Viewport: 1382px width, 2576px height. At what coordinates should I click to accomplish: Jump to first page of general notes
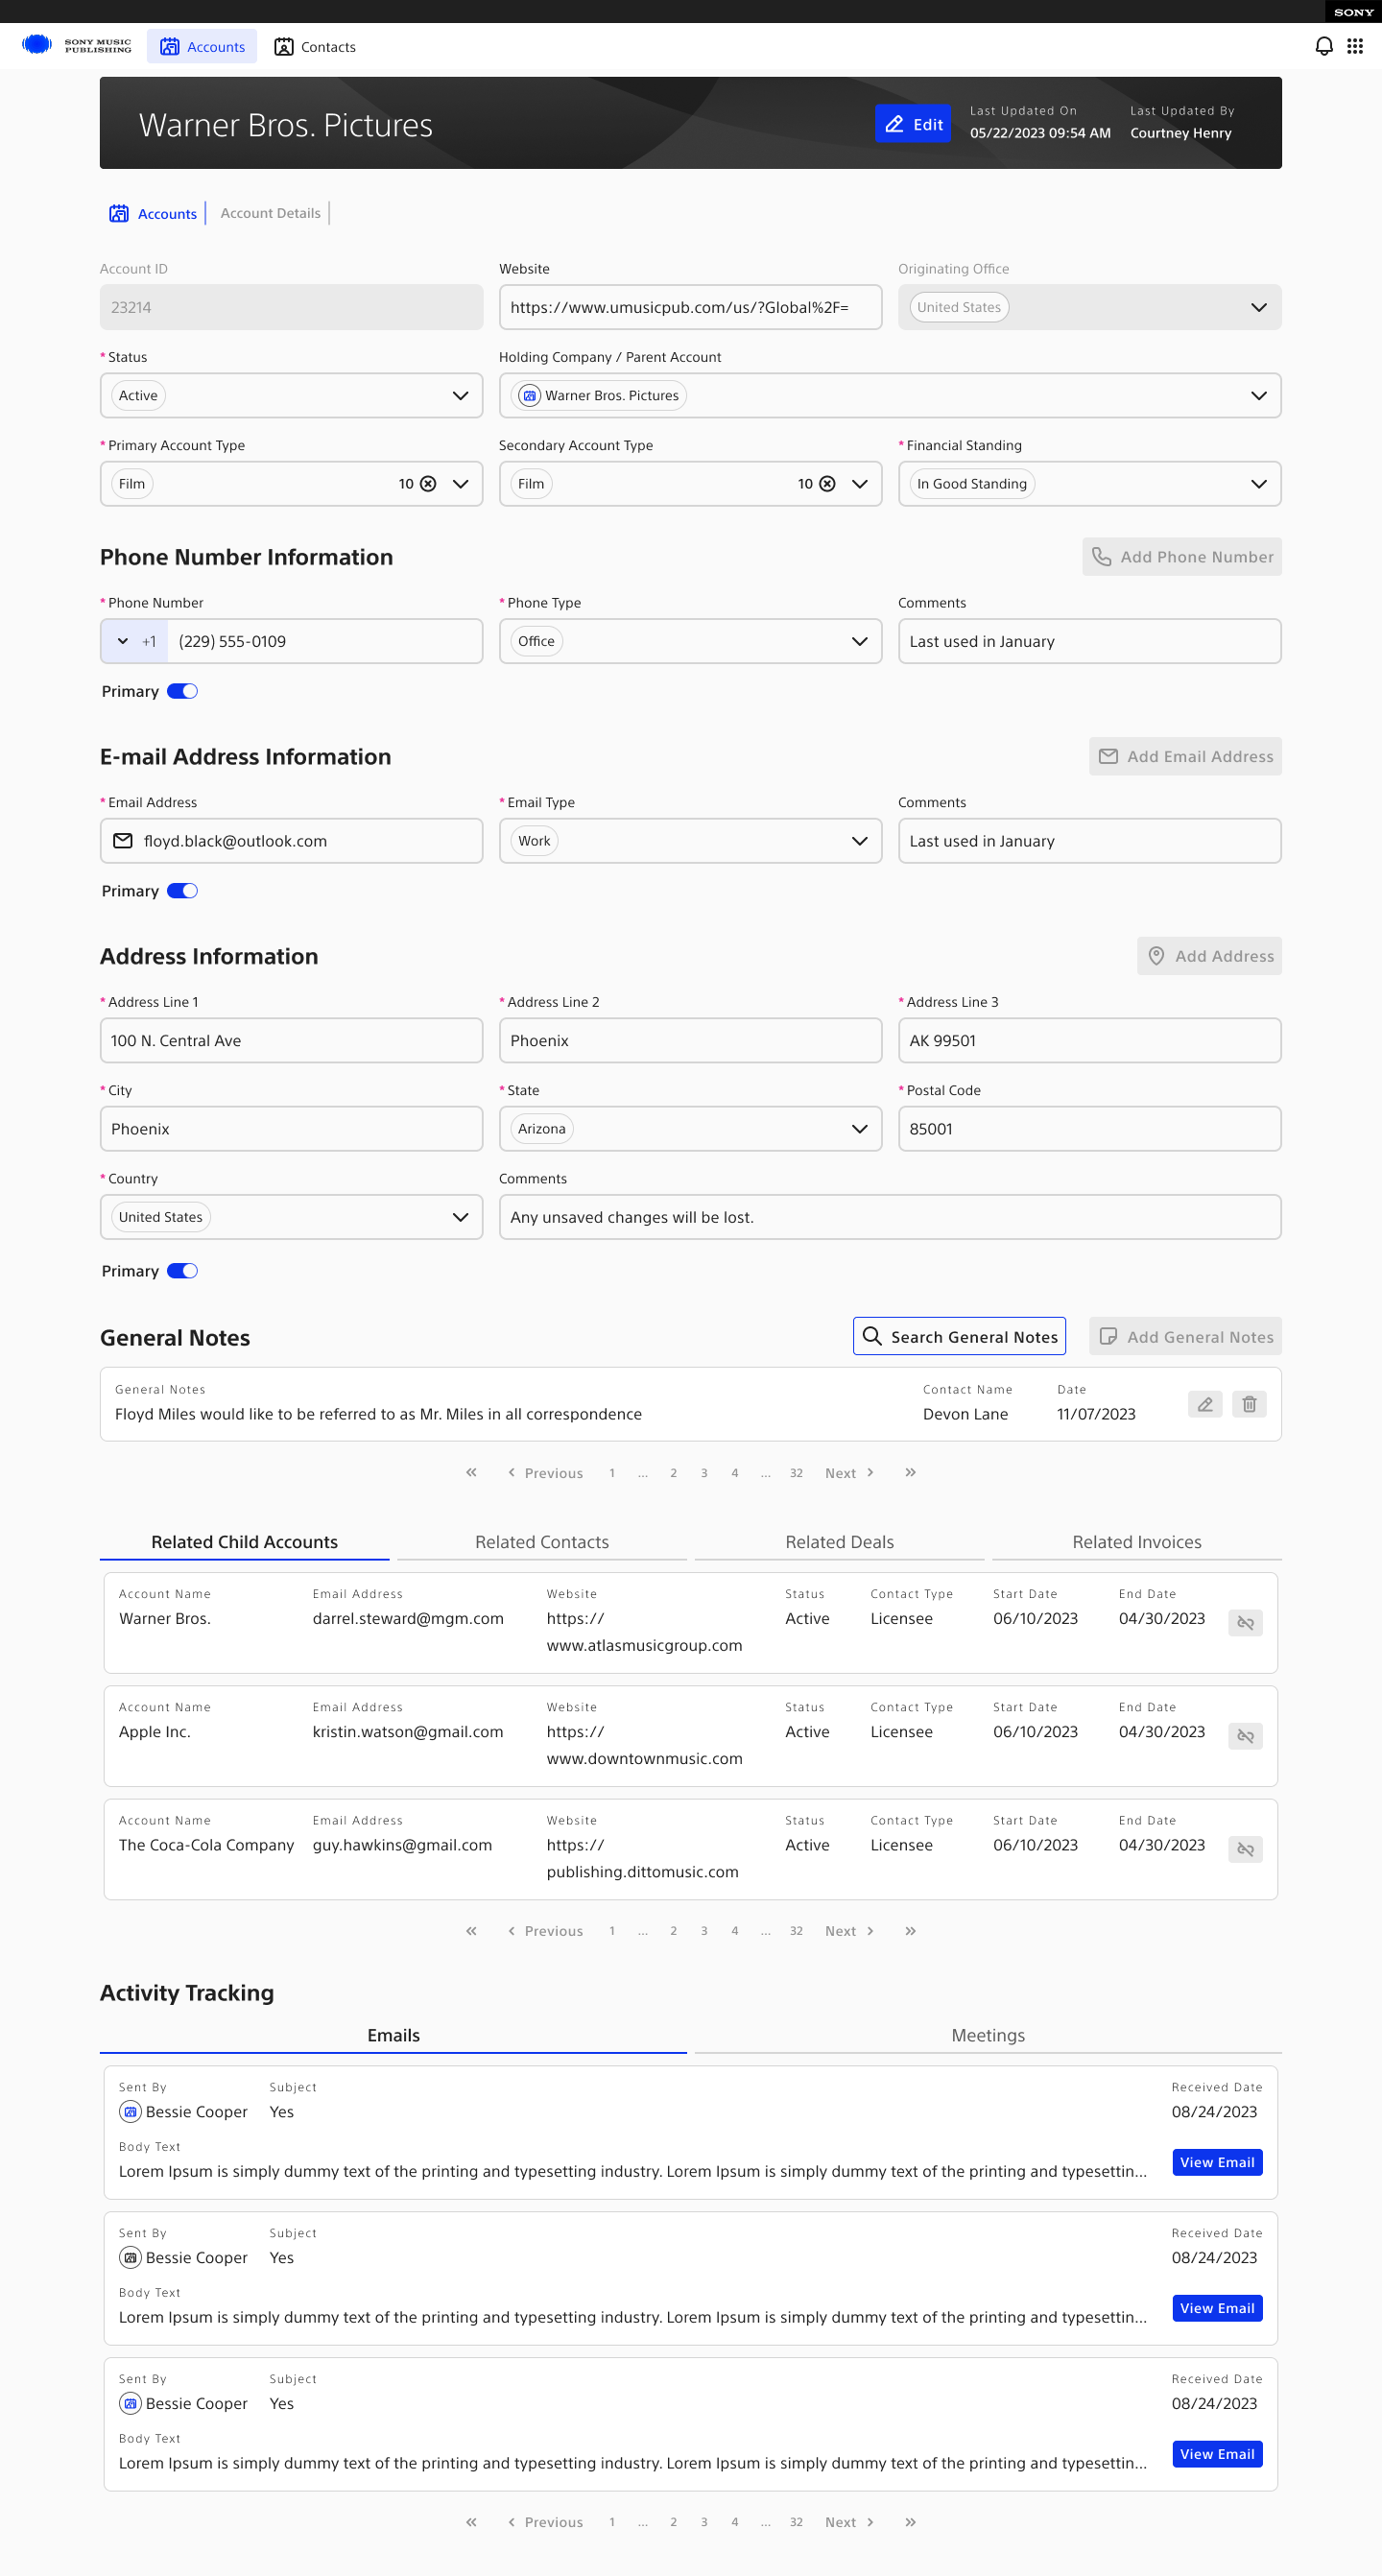[x=471, y=1472]
